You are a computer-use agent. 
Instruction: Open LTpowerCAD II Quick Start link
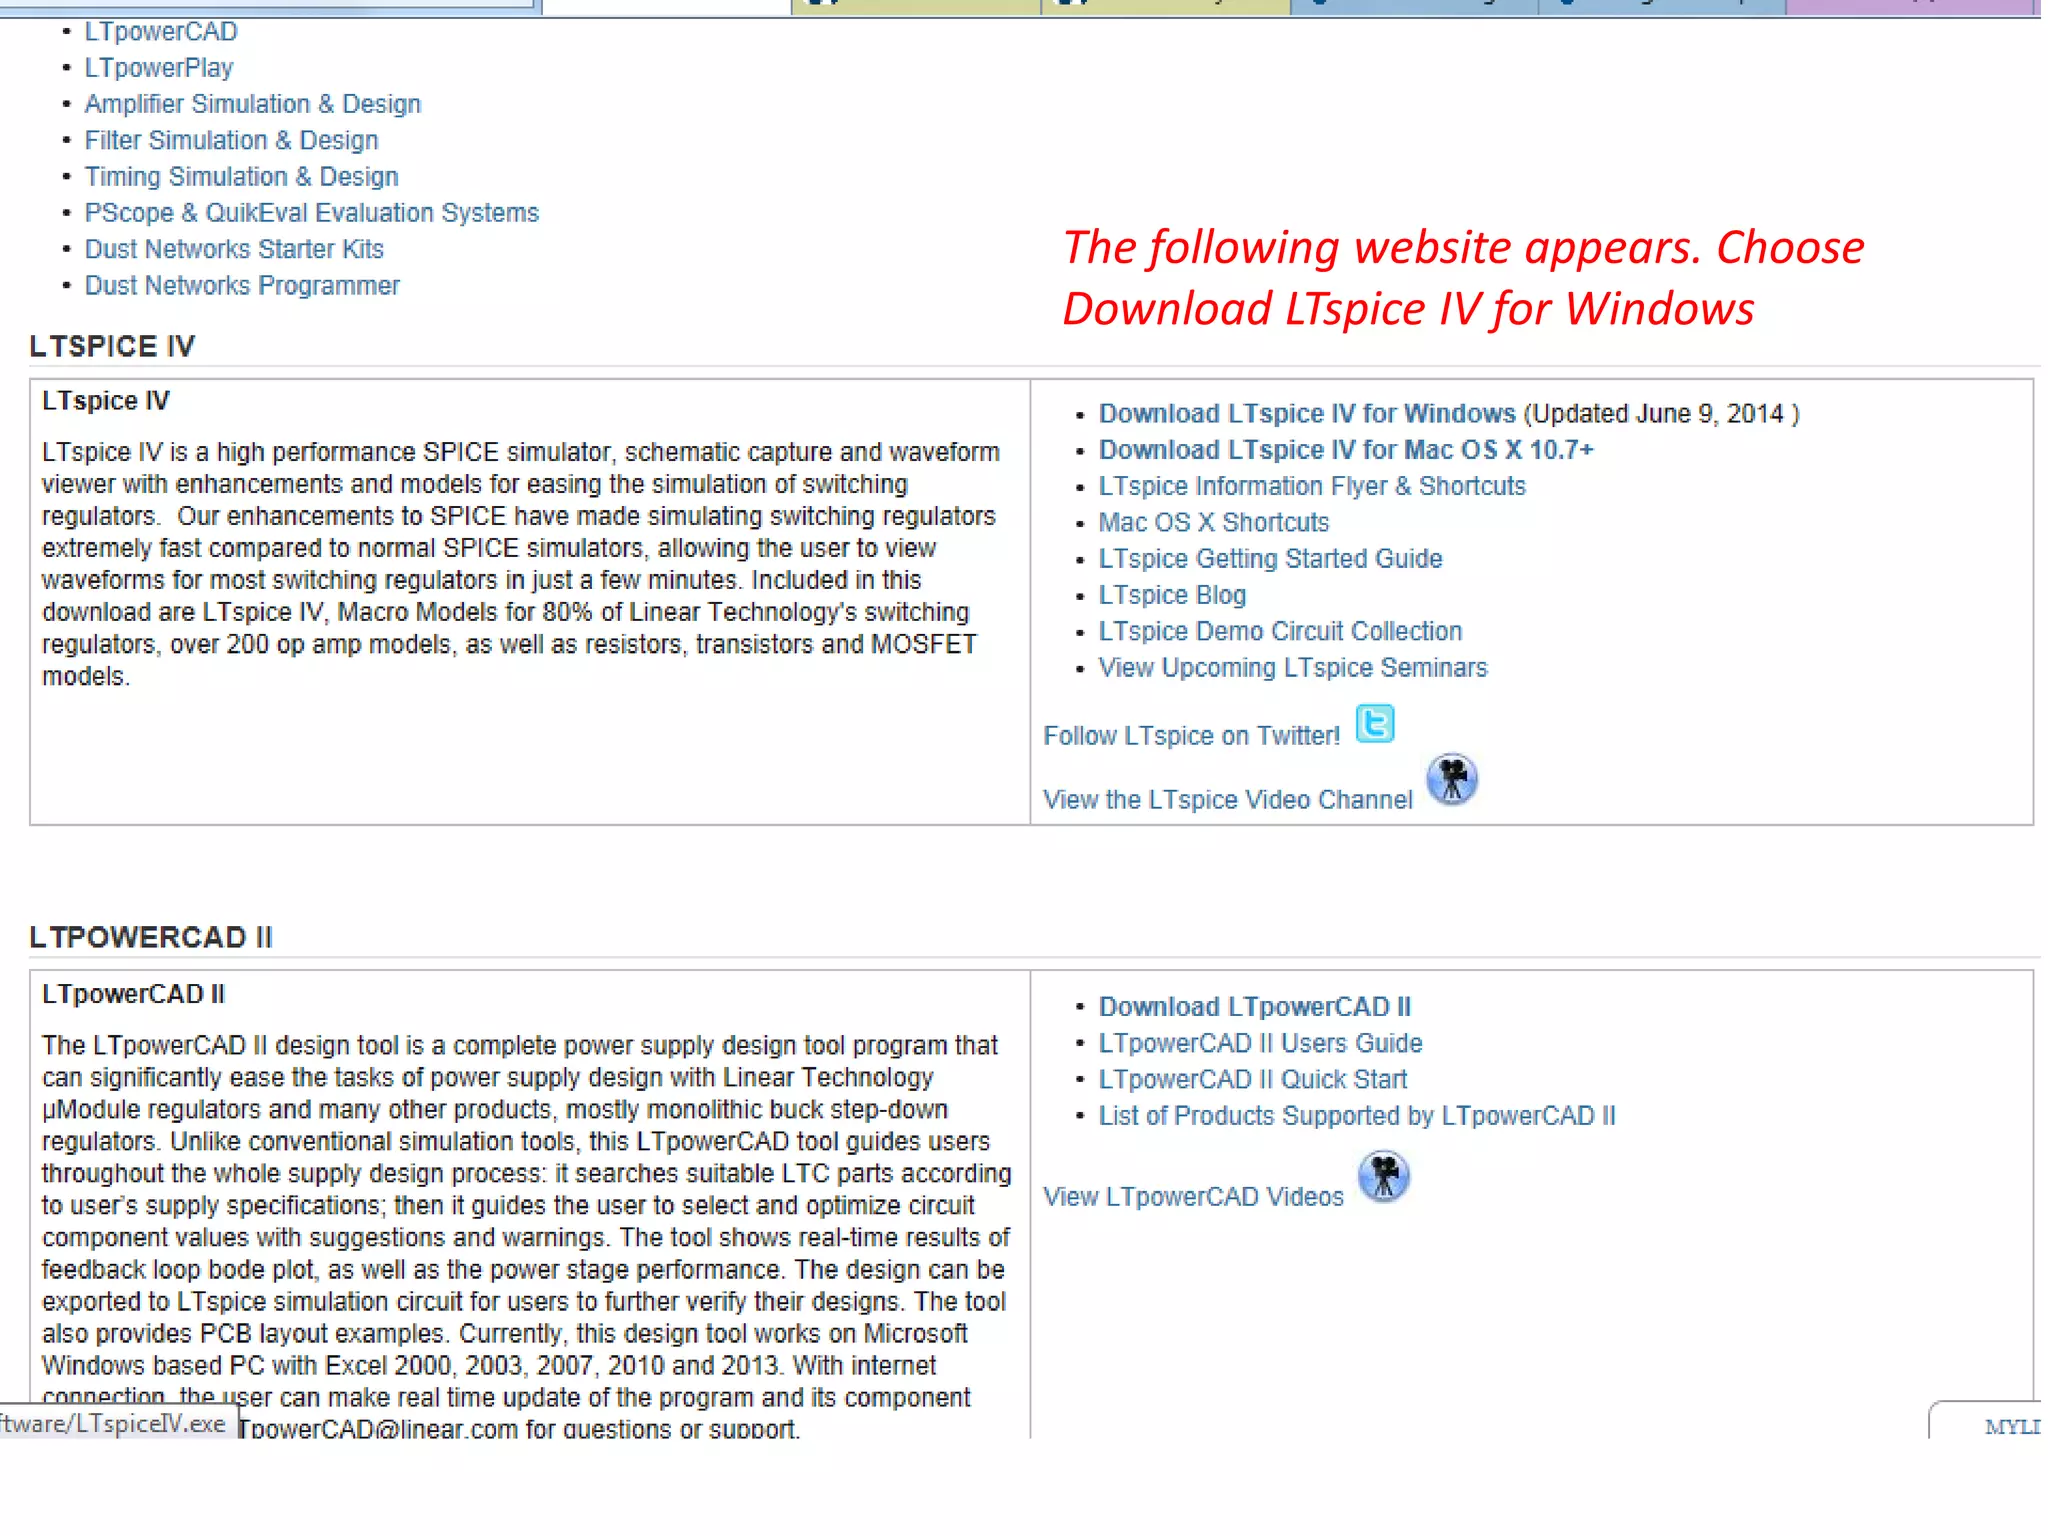tap(1252, 1080)
